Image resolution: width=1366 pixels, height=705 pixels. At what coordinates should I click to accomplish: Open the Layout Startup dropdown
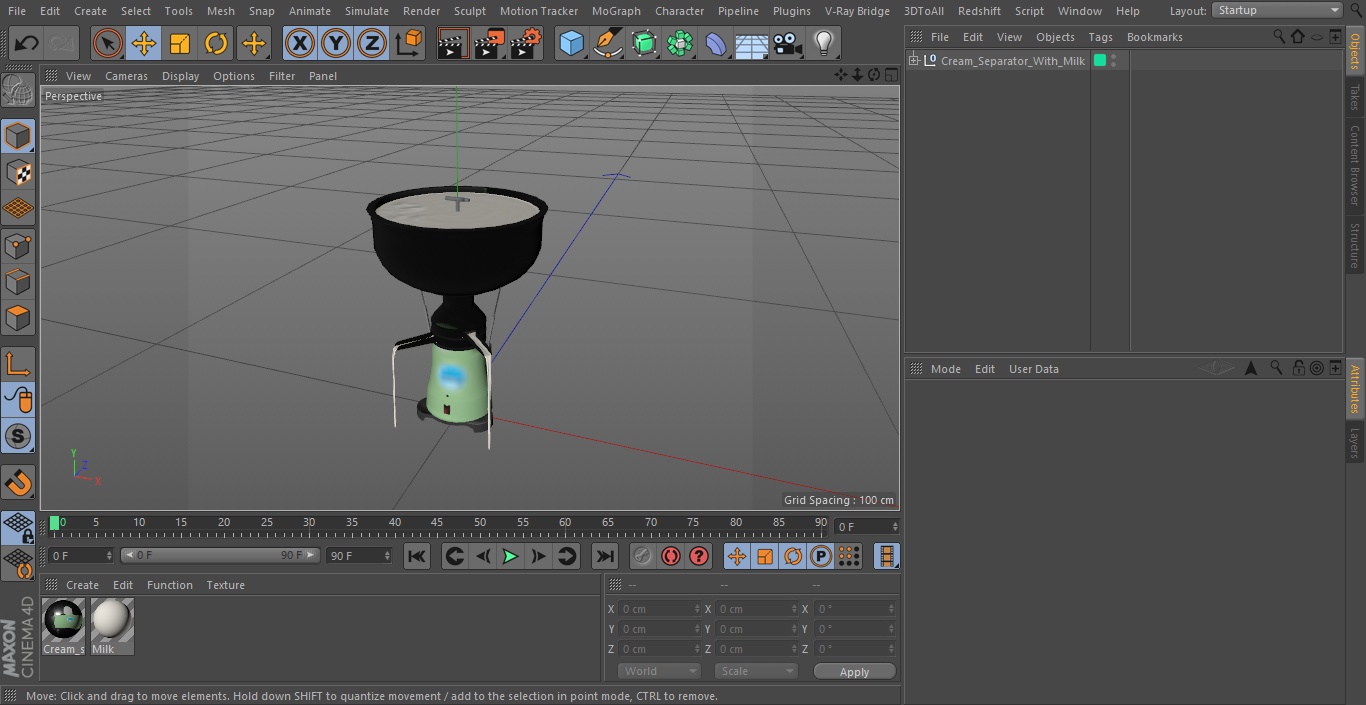[1277, 10]
